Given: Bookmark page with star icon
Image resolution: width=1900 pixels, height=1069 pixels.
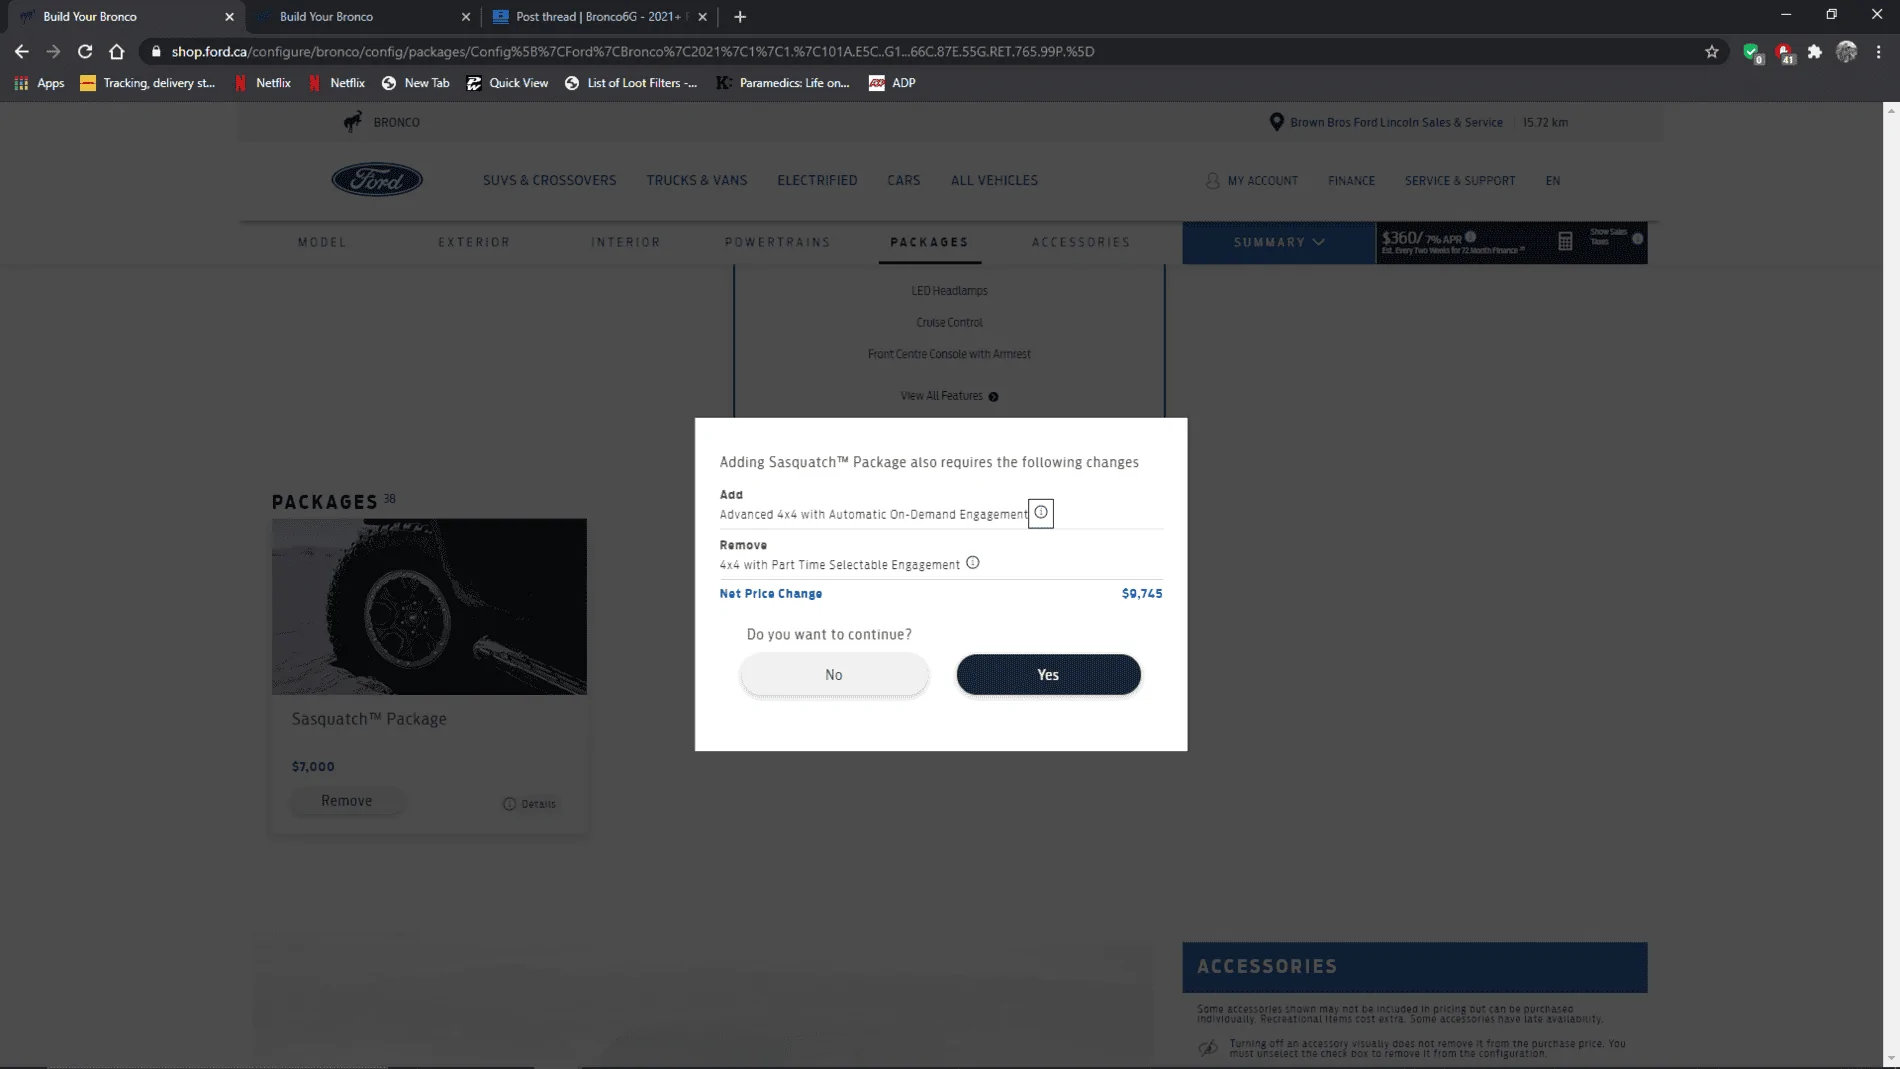Looking at the screenshot, I should [1712, 51].
